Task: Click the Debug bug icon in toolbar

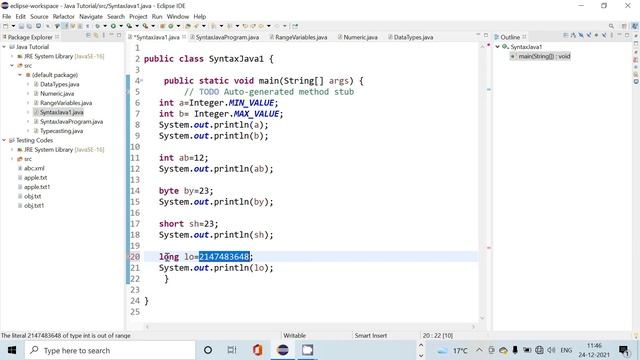Action: pos(97,26)
